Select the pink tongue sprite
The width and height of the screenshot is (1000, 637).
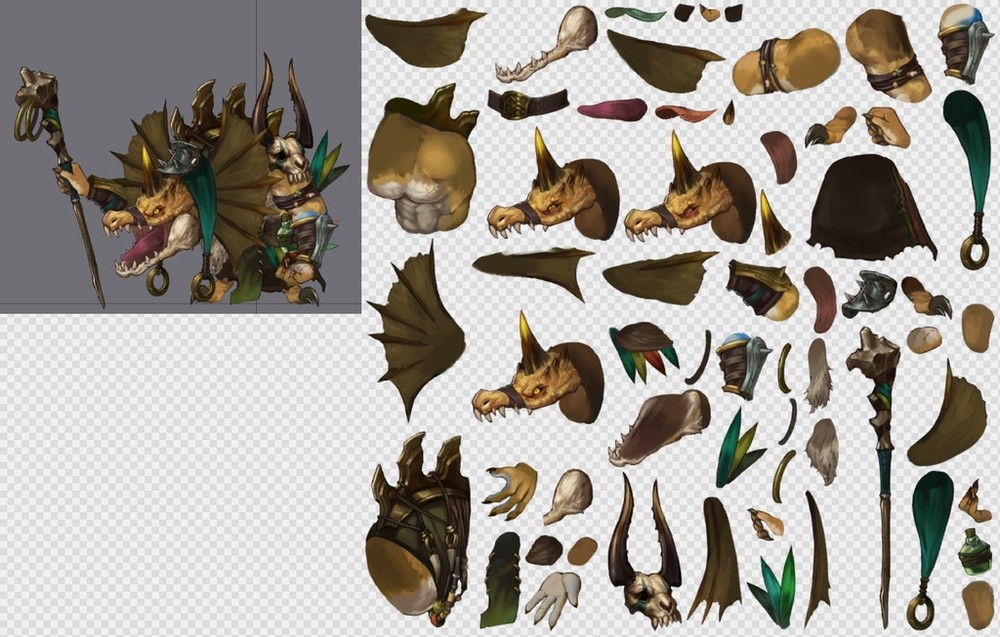[x=612, y=109]
